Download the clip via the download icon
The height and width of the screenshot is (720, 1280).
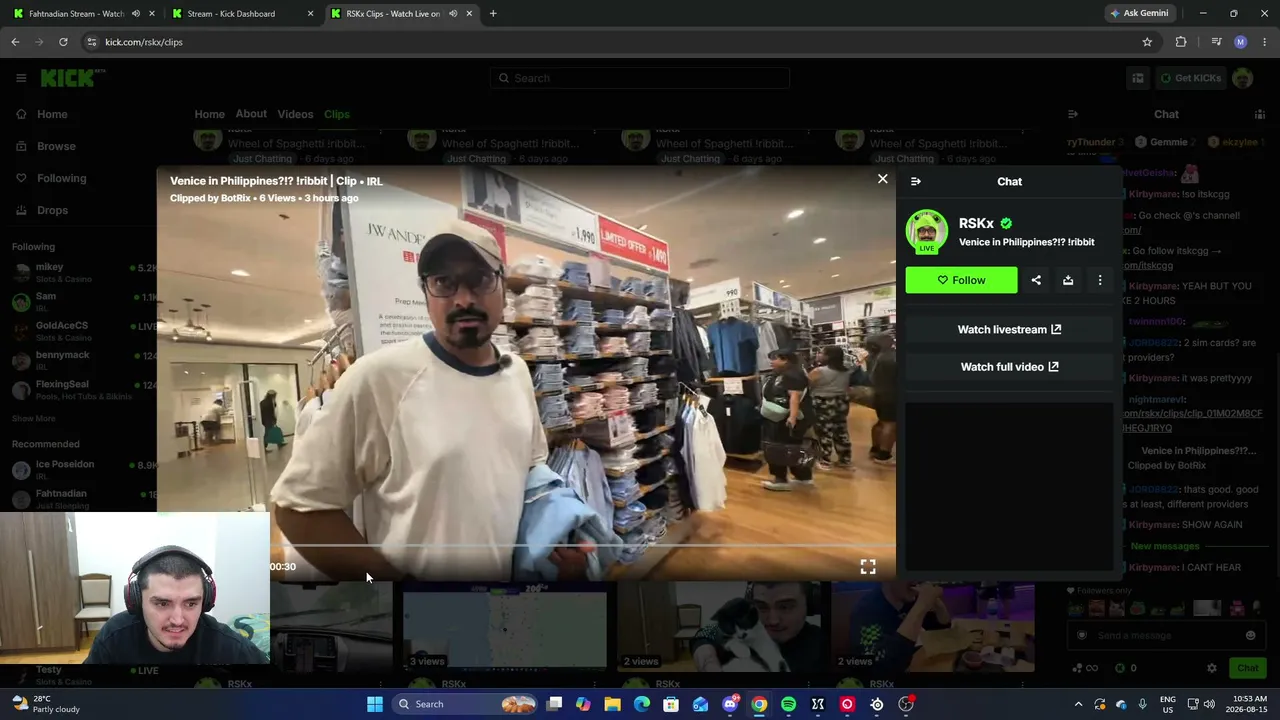tap(1068, 280)
